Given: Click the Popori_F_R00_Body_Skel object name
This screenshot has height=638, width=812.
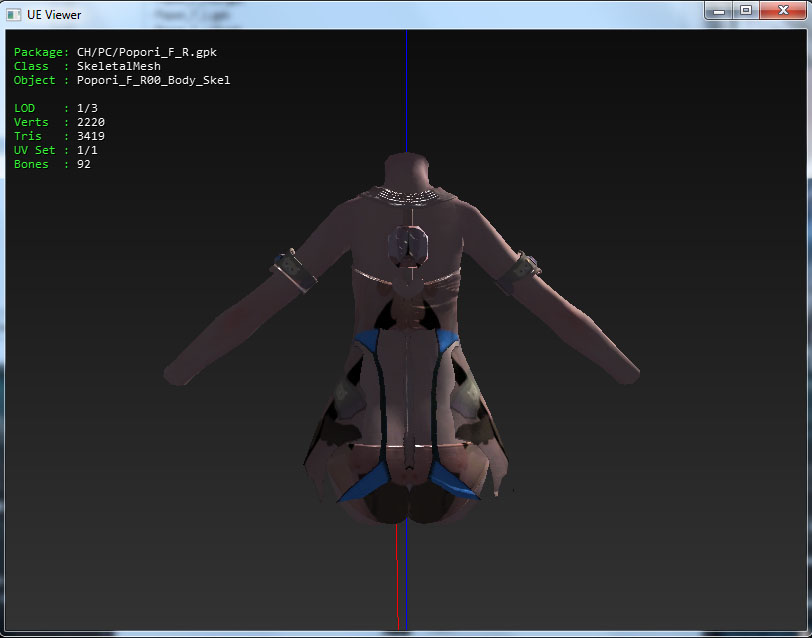Looking at the screenshot, I should click(x=153, y=80).
